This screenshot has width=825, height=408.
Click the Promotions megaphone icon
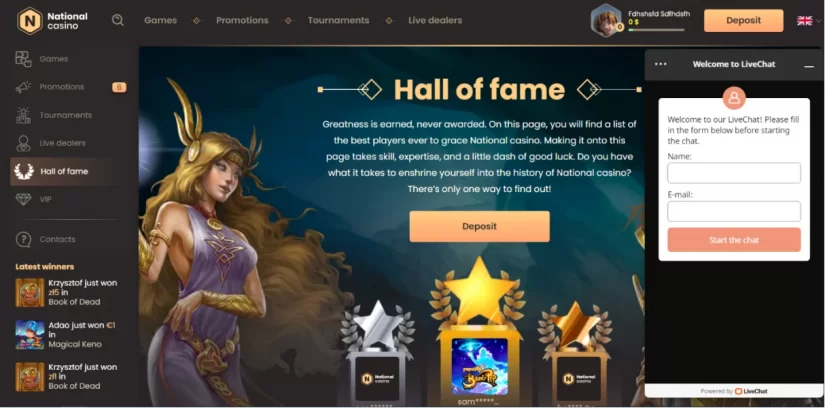(23, 87)
